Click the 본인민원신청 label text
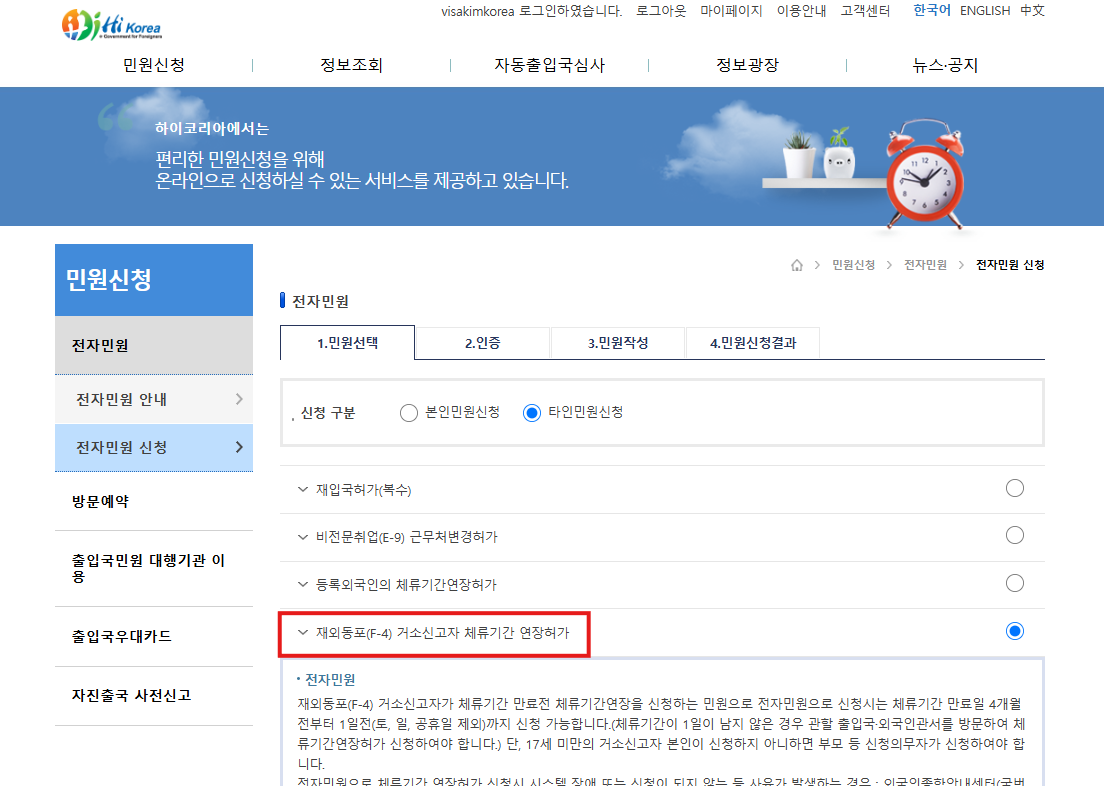This screenshot has width=1104, height=786. [463, 412]
